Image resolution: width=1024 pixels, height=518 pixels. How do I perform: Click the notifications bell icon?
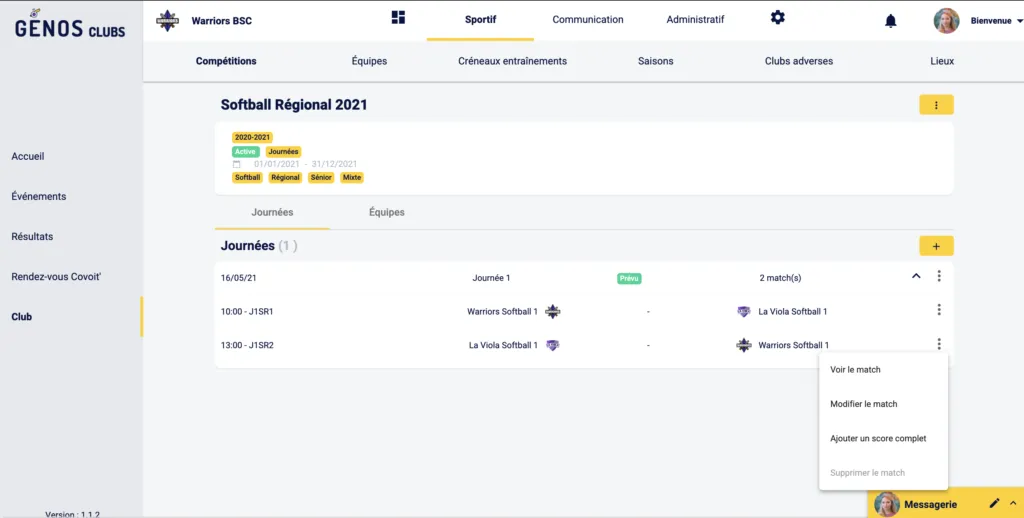[890, 21]
